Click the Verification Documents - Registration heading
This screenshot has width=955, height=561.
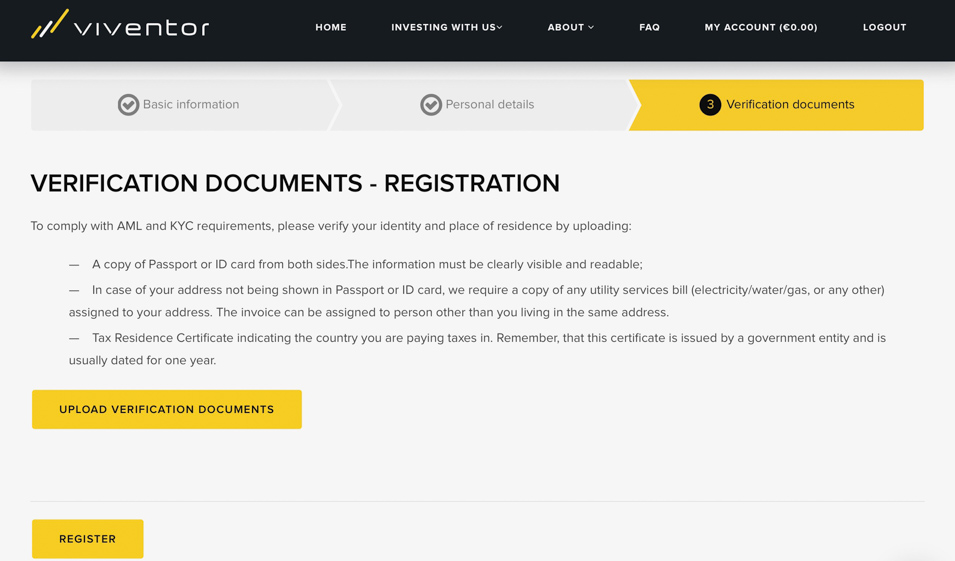(x=295, y=184)
